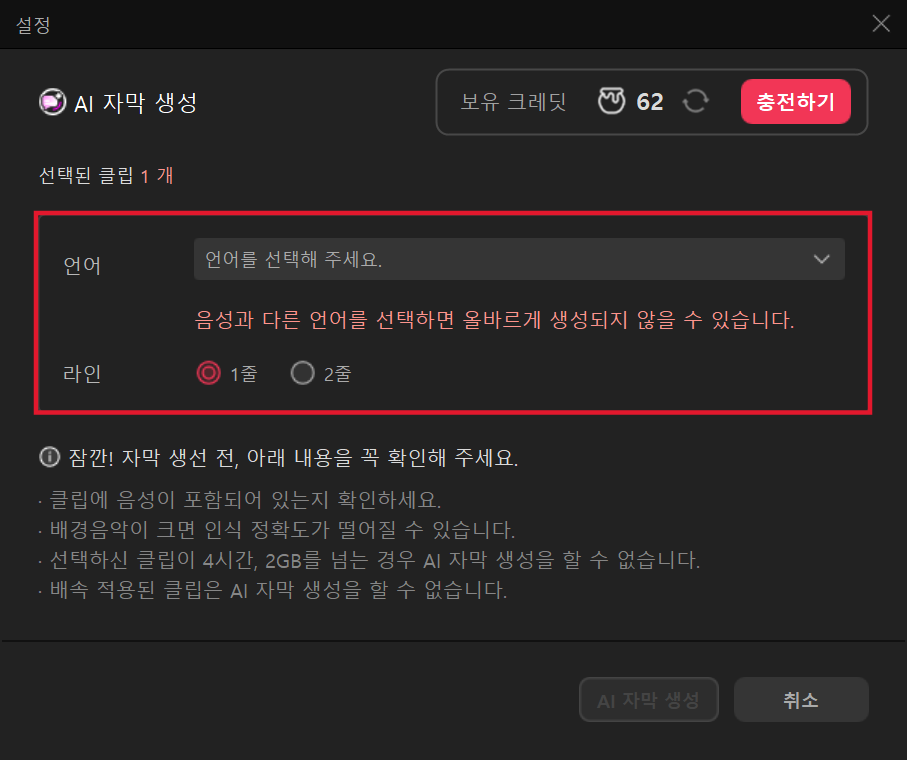Screen dimensions: 907x760
Task: Click the 라인 field label
Action: pos(82,374)
